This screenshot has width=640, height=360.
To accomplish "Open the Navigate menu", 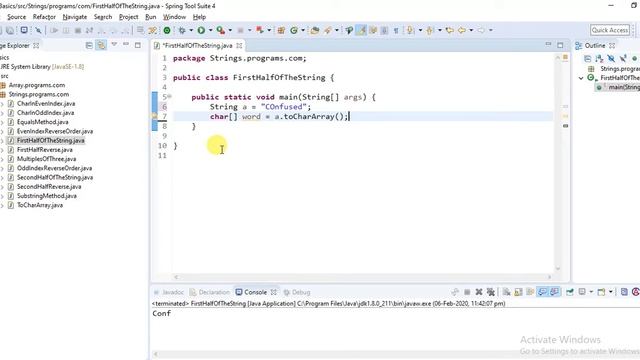I will pos(75,17).
